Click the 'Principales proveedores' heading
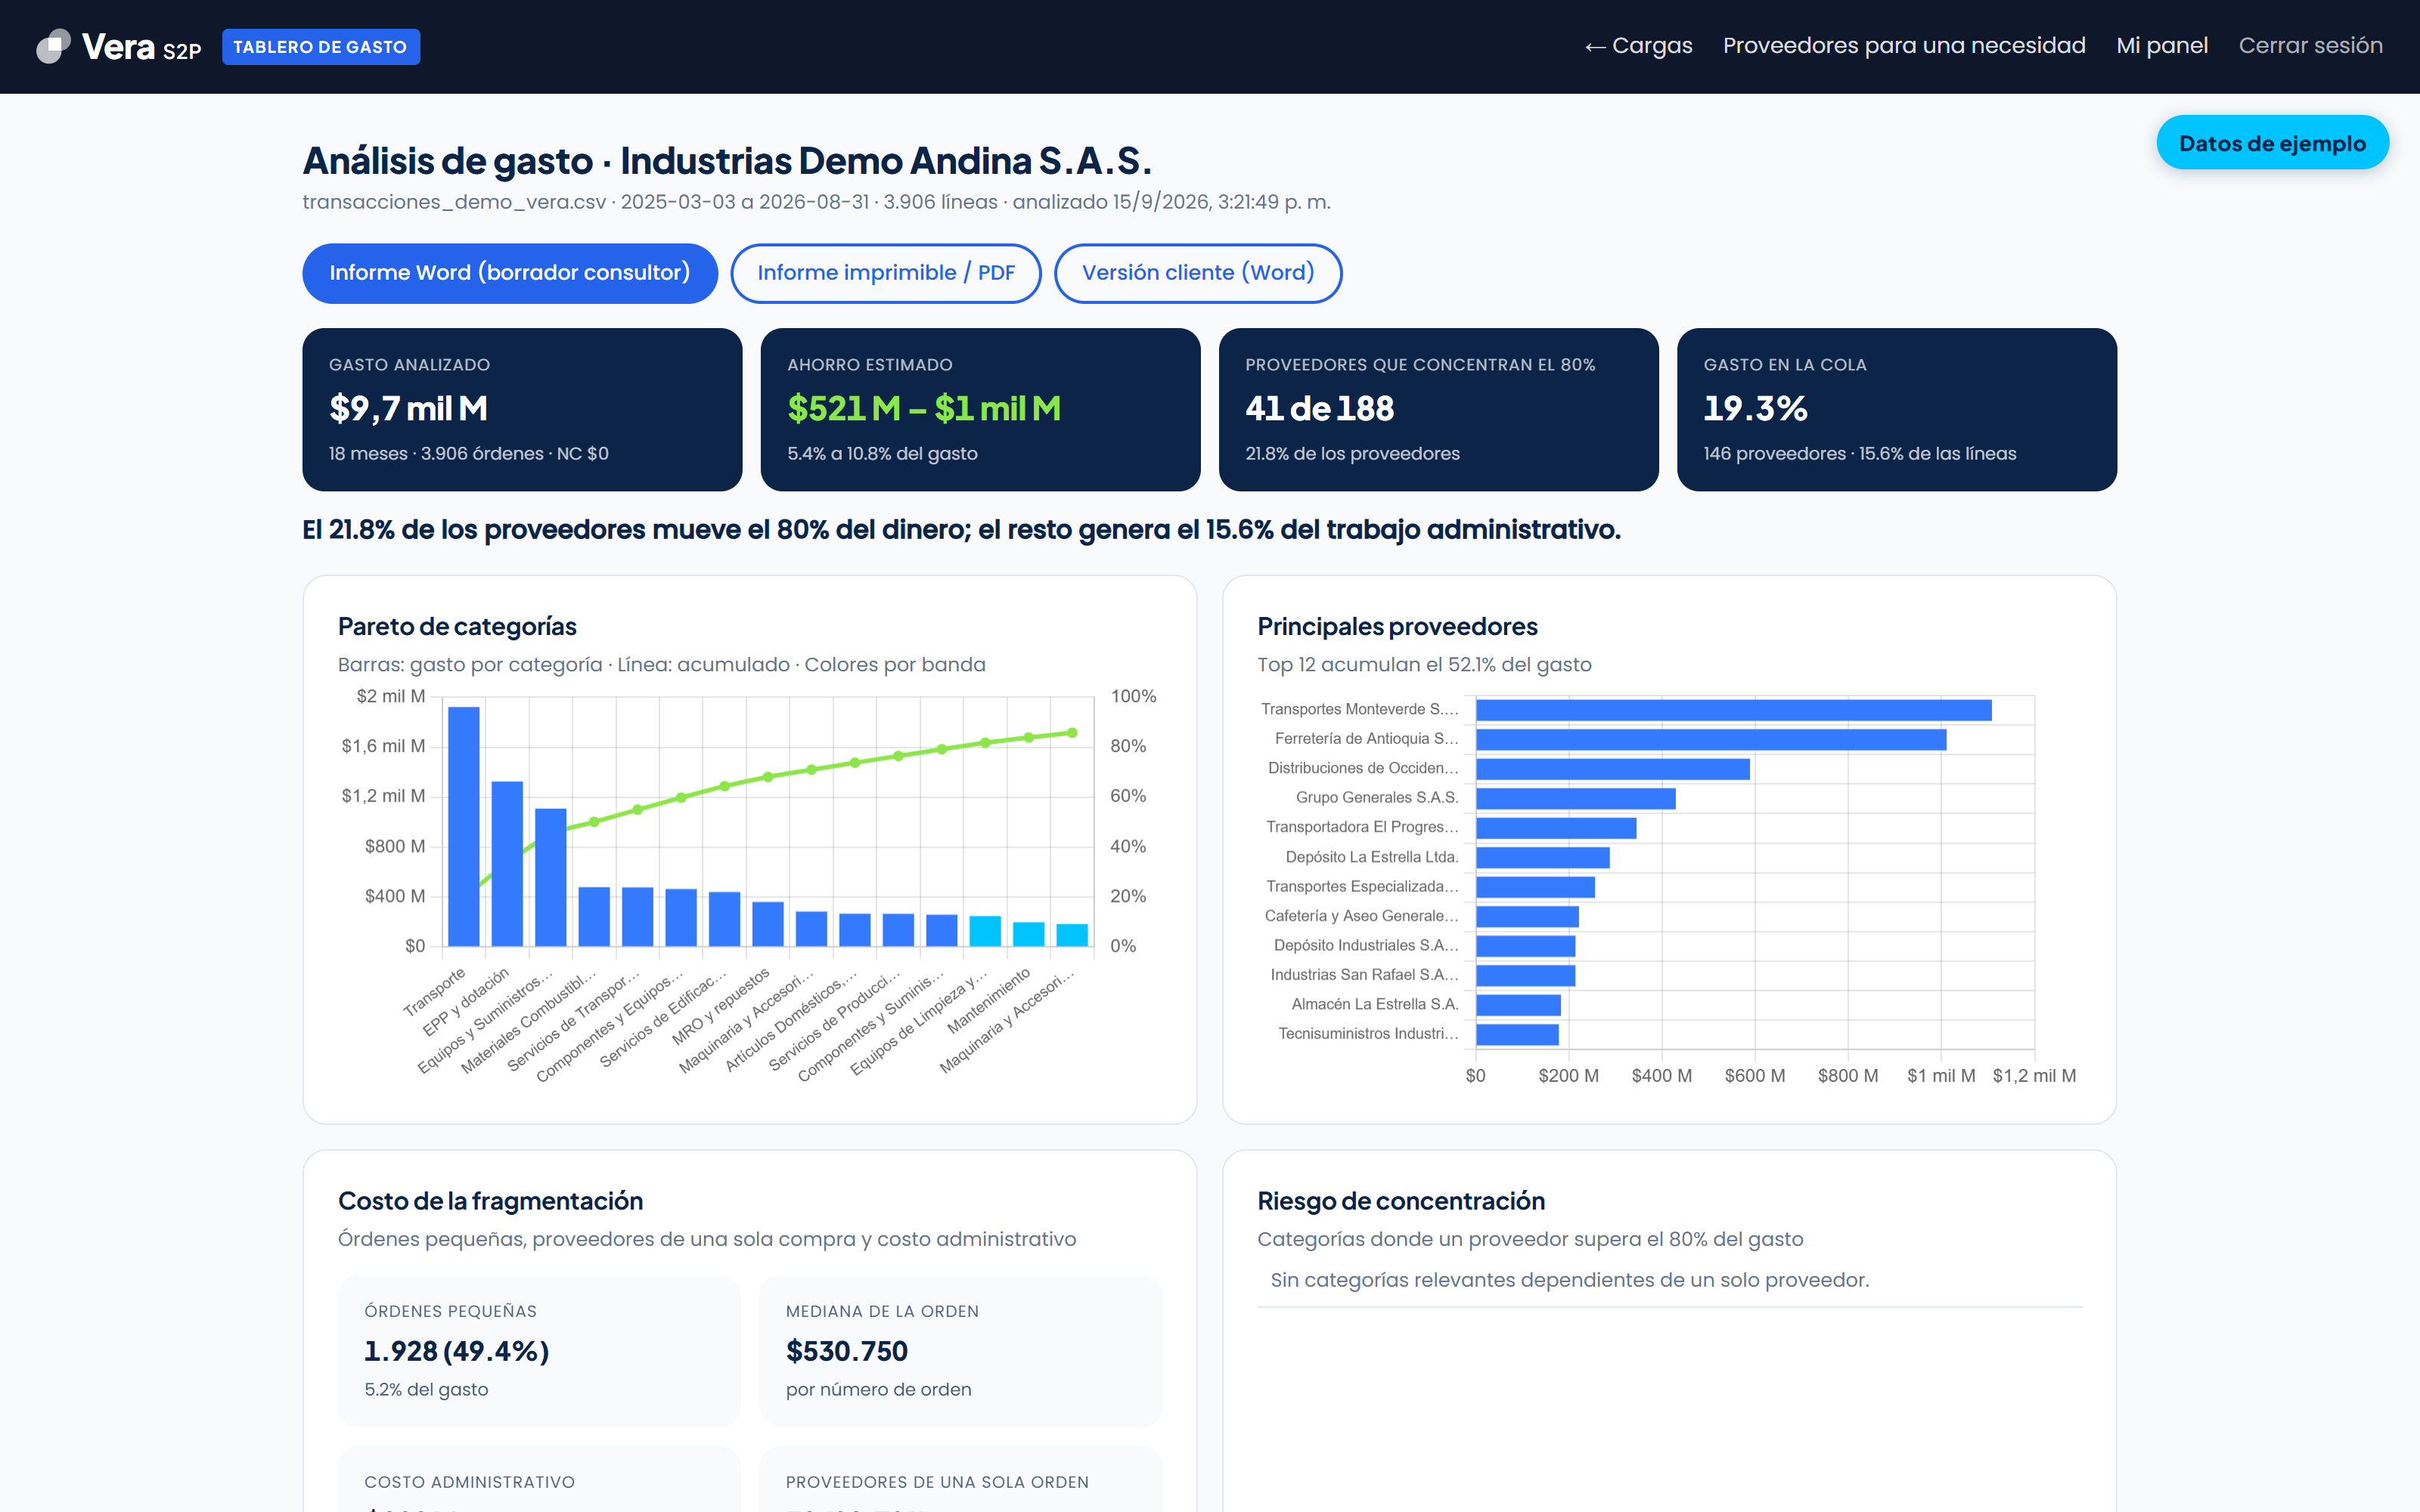Image resolution: width=2420 pixels, height=1512 pixels. [x=1397, y=626]
